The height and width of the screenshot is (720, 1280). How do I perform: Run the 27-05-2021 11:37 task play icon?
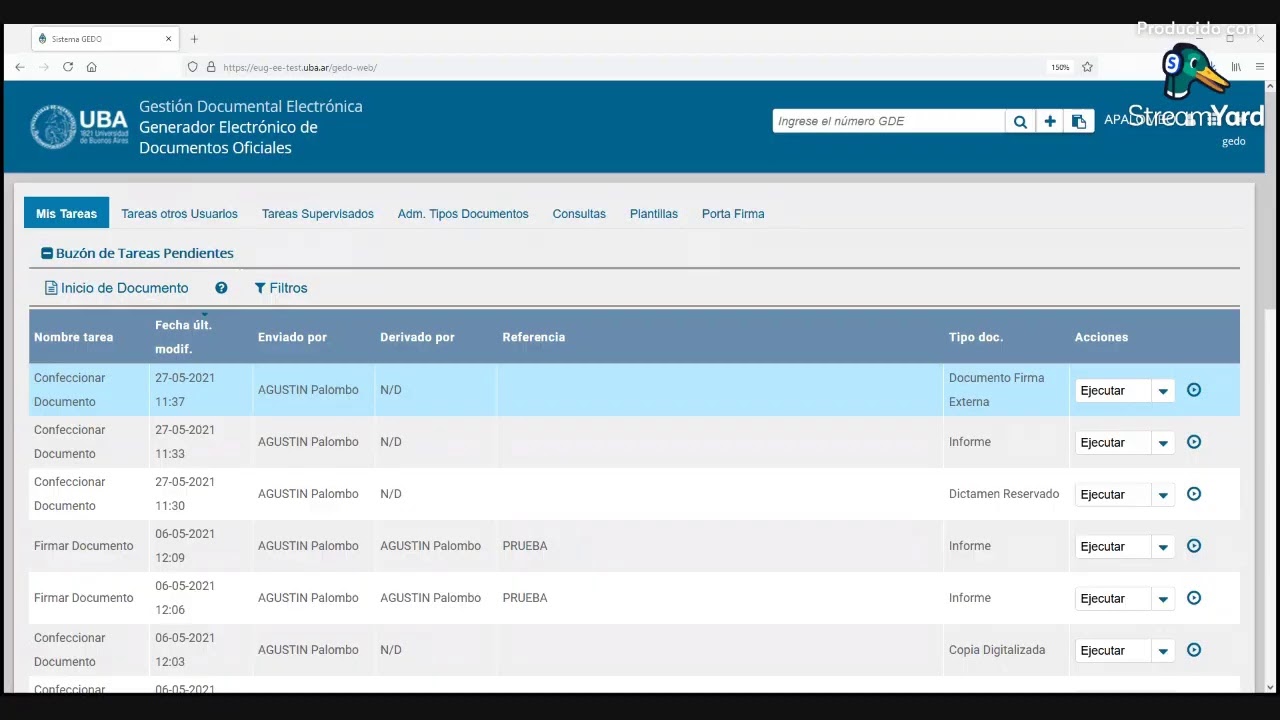(1194, 390)
